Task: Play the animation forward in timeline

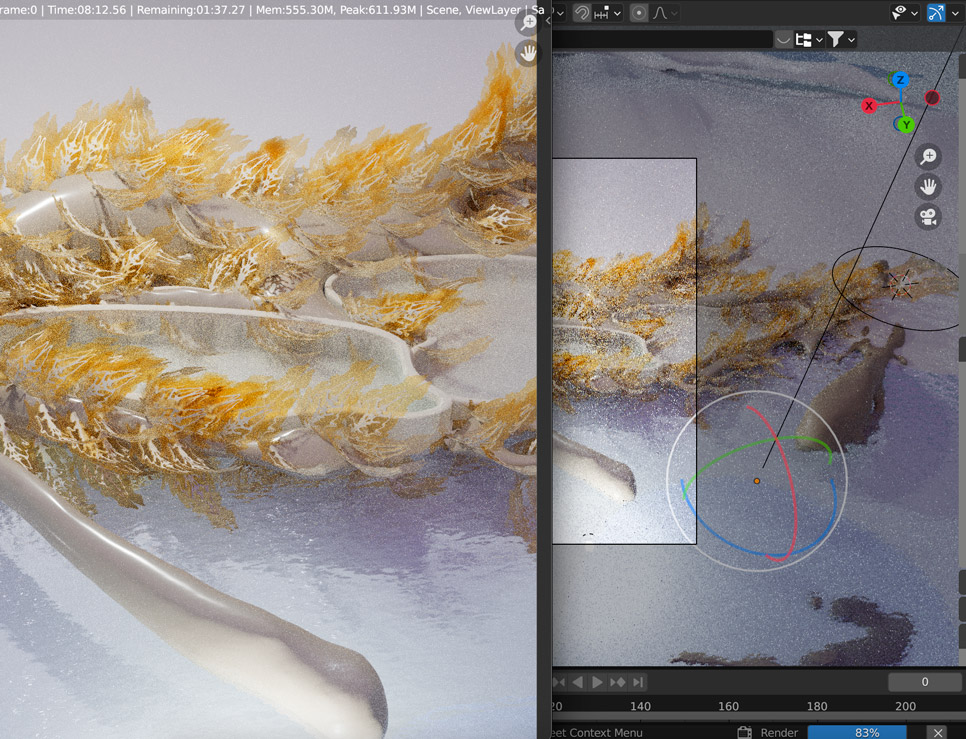Action: [x=597, y=682]
